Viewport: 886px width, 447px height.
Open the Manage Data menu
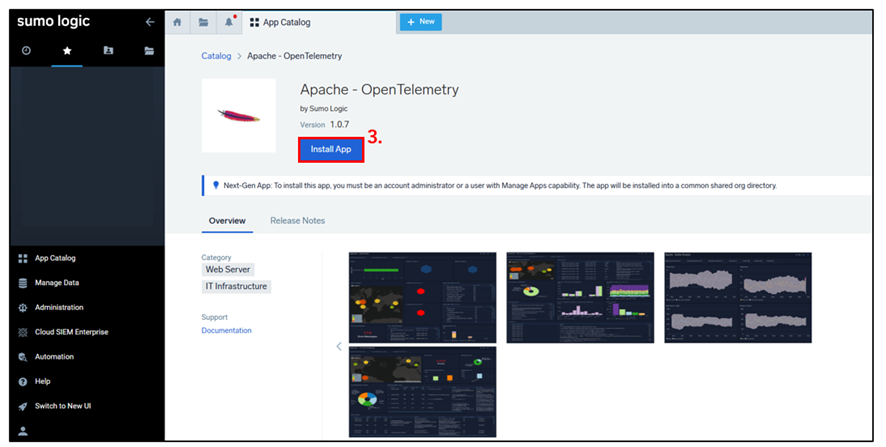57,283
